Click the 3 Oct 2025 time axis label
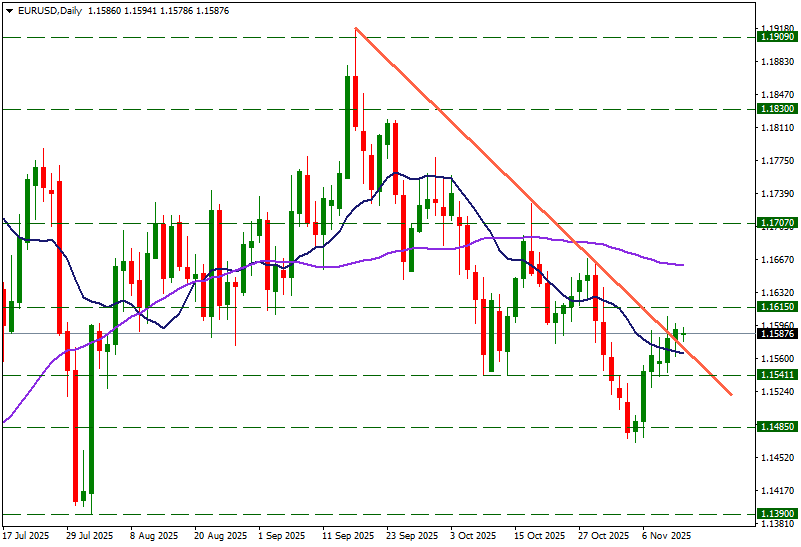The image size is (801, 547). 475,536
